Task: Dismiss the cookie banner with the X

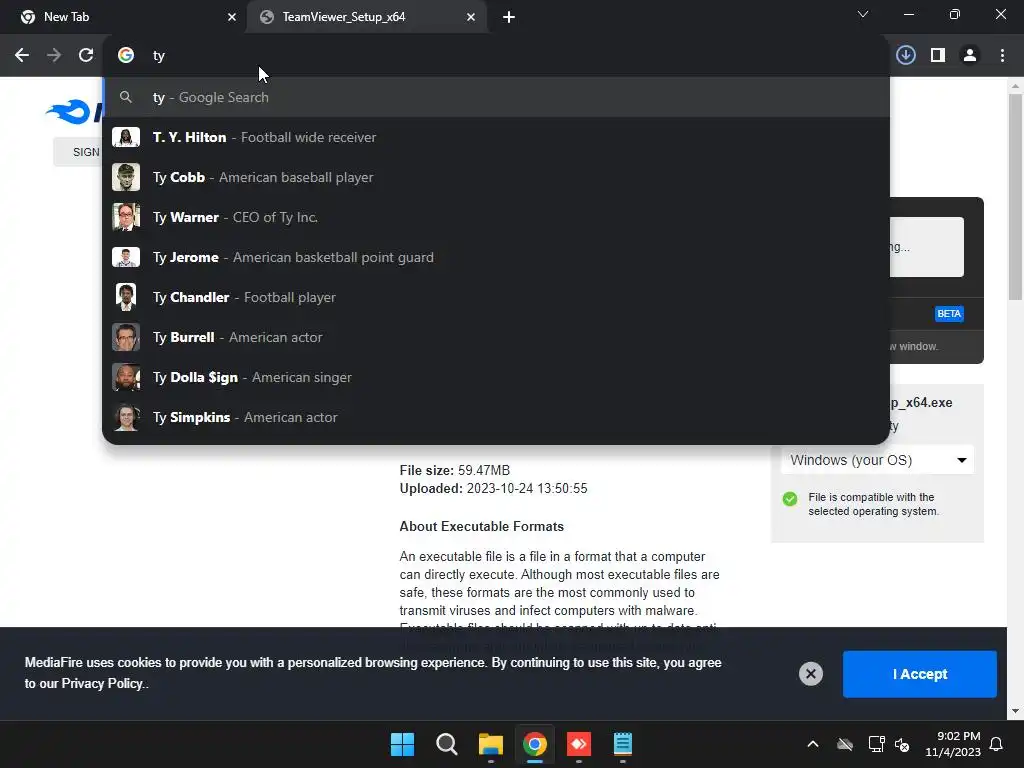Action: tap(810, 674)
